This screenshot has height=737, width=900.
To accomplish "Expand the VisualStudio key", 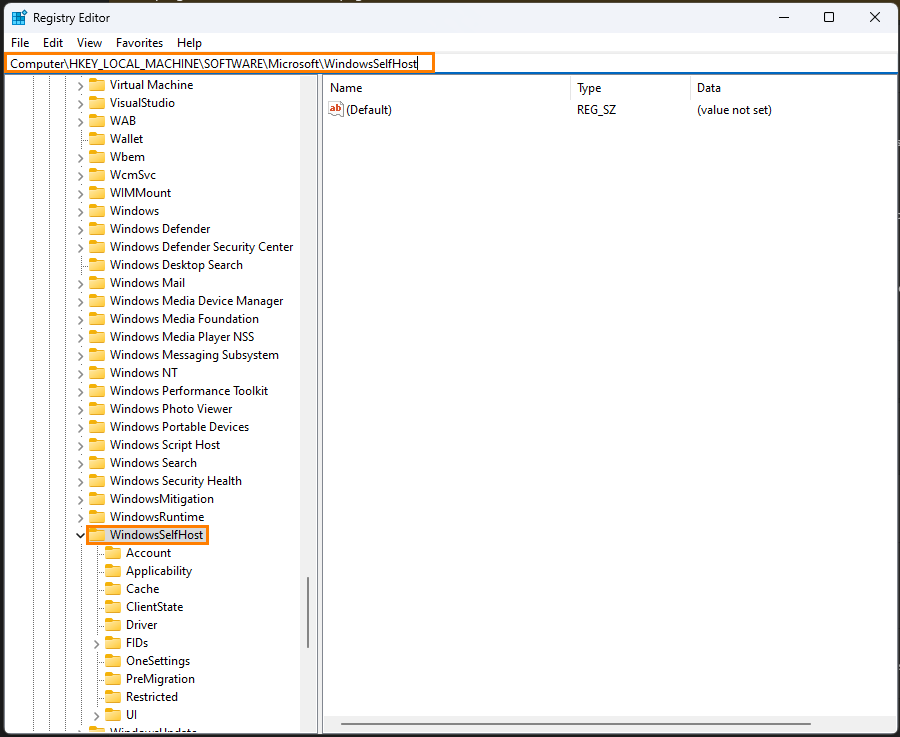I will [80, 104].
